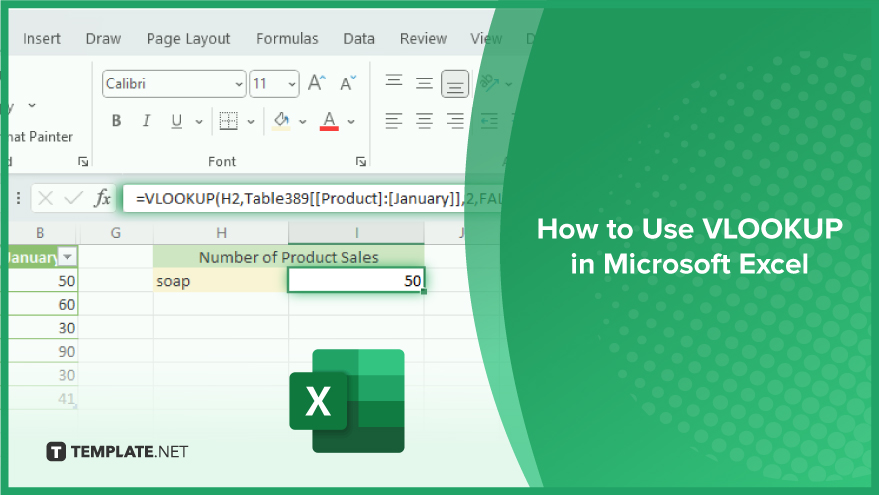The width and height of the screenshot is (879, 495).
Task: Open Clipboard dialog launcher
Action: coord(84,161)
